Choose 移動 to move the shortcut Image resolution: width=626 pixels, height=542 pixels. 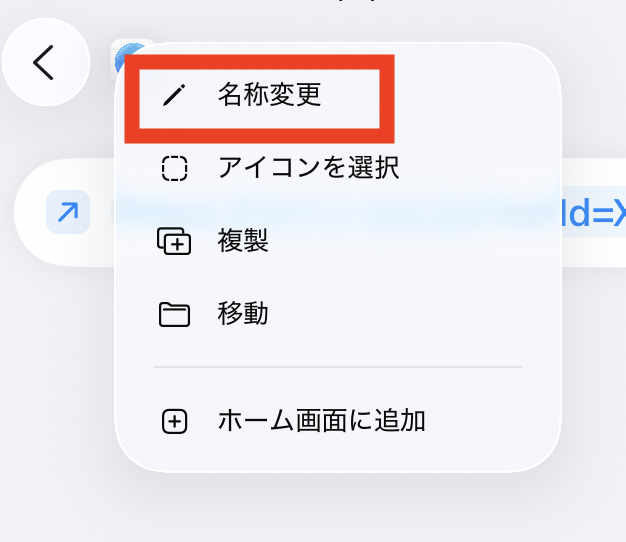coord(243,314)
